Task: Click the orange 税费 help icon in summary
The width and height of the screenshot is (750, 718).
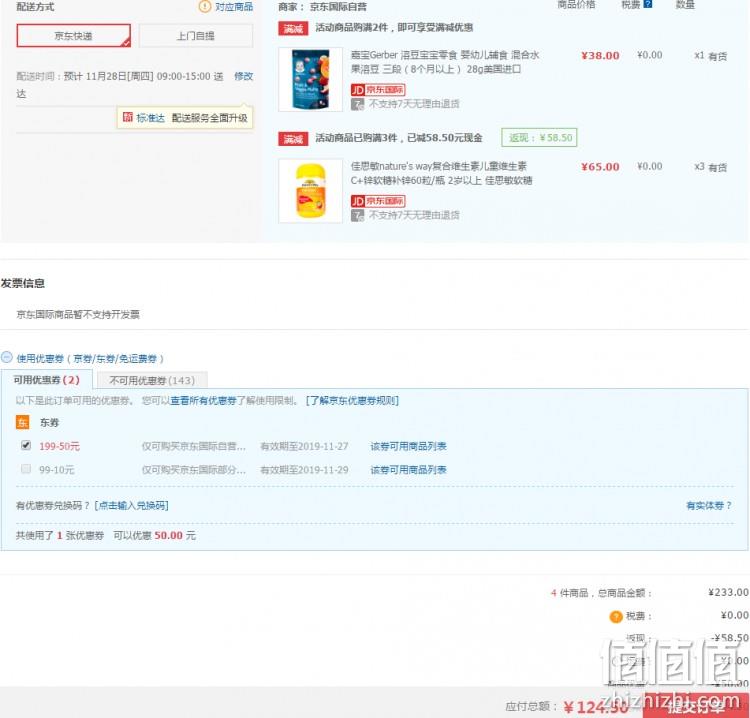Action: click(616, 617)
